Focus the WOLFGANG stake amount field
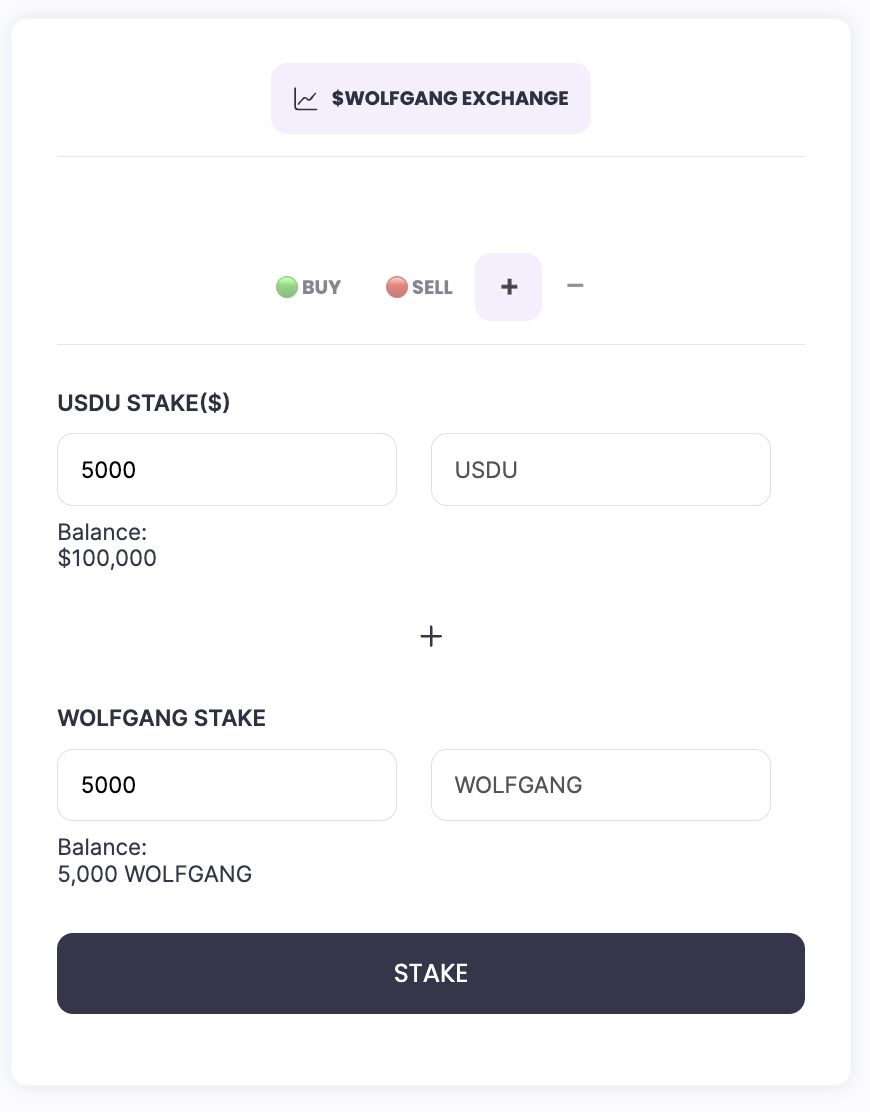This screenshot has height=1112, width=870. click(227, 785)
